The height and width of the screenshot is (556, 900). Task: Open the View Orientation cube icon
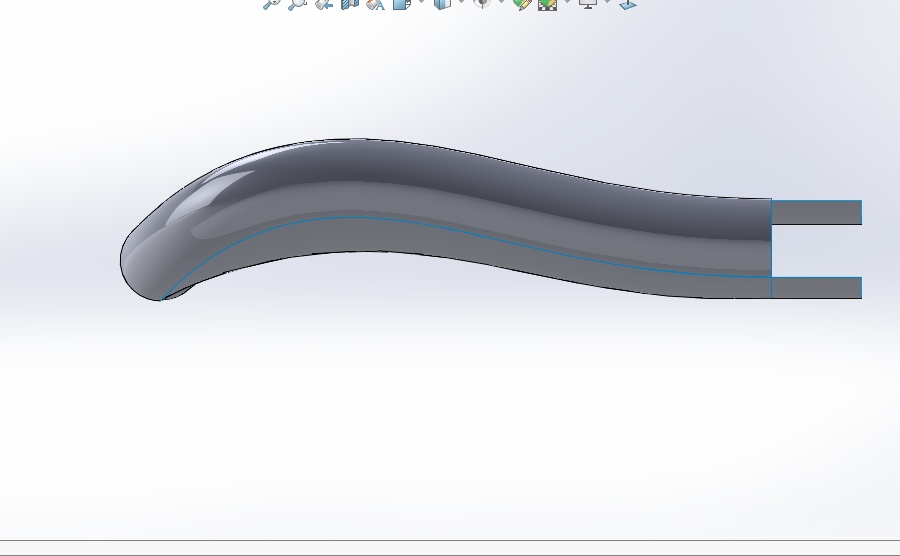click(x=402, y=3)
